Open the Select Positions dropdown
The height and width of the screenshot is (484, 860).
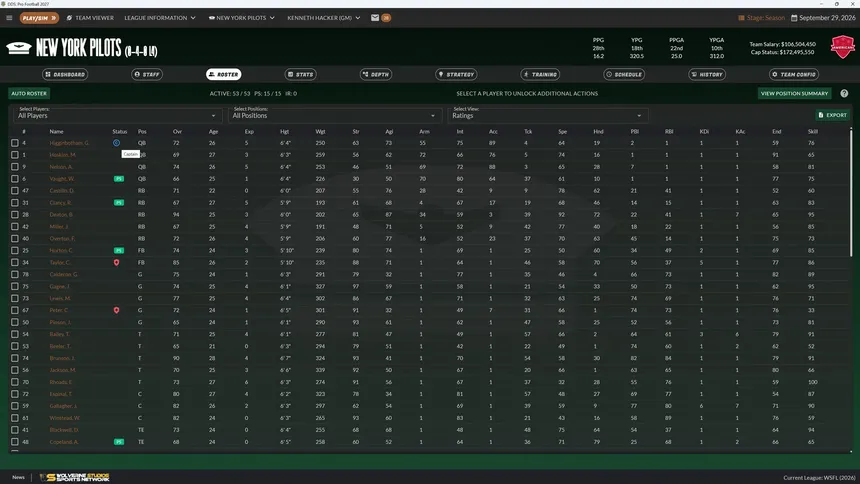pyautogui.click(x=335, y=115)
